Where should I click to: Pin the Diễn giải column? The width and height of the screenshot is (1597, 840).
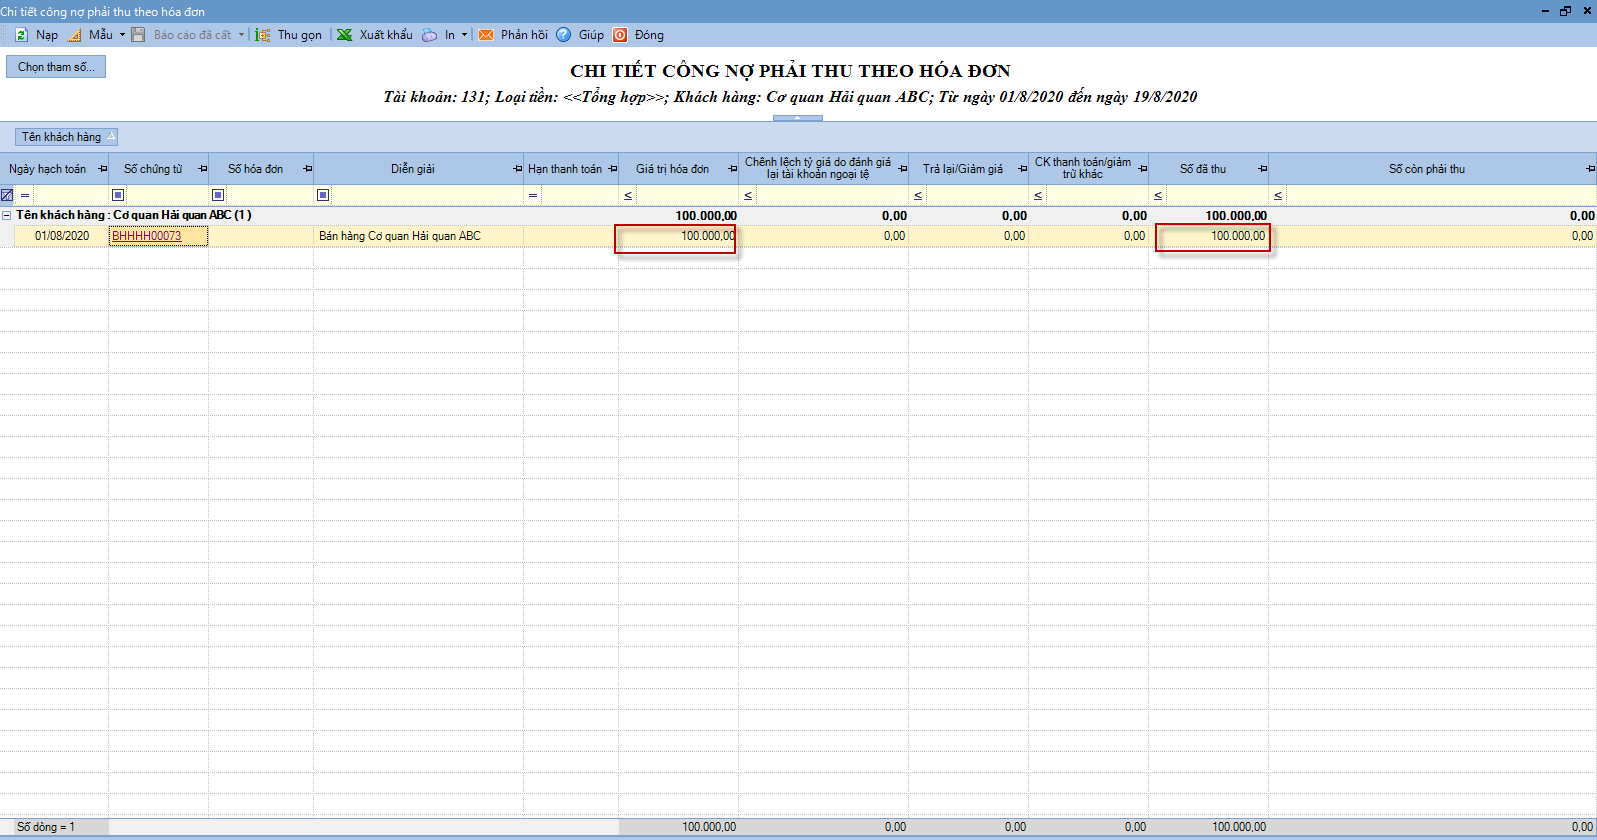[x=517, y=169]
